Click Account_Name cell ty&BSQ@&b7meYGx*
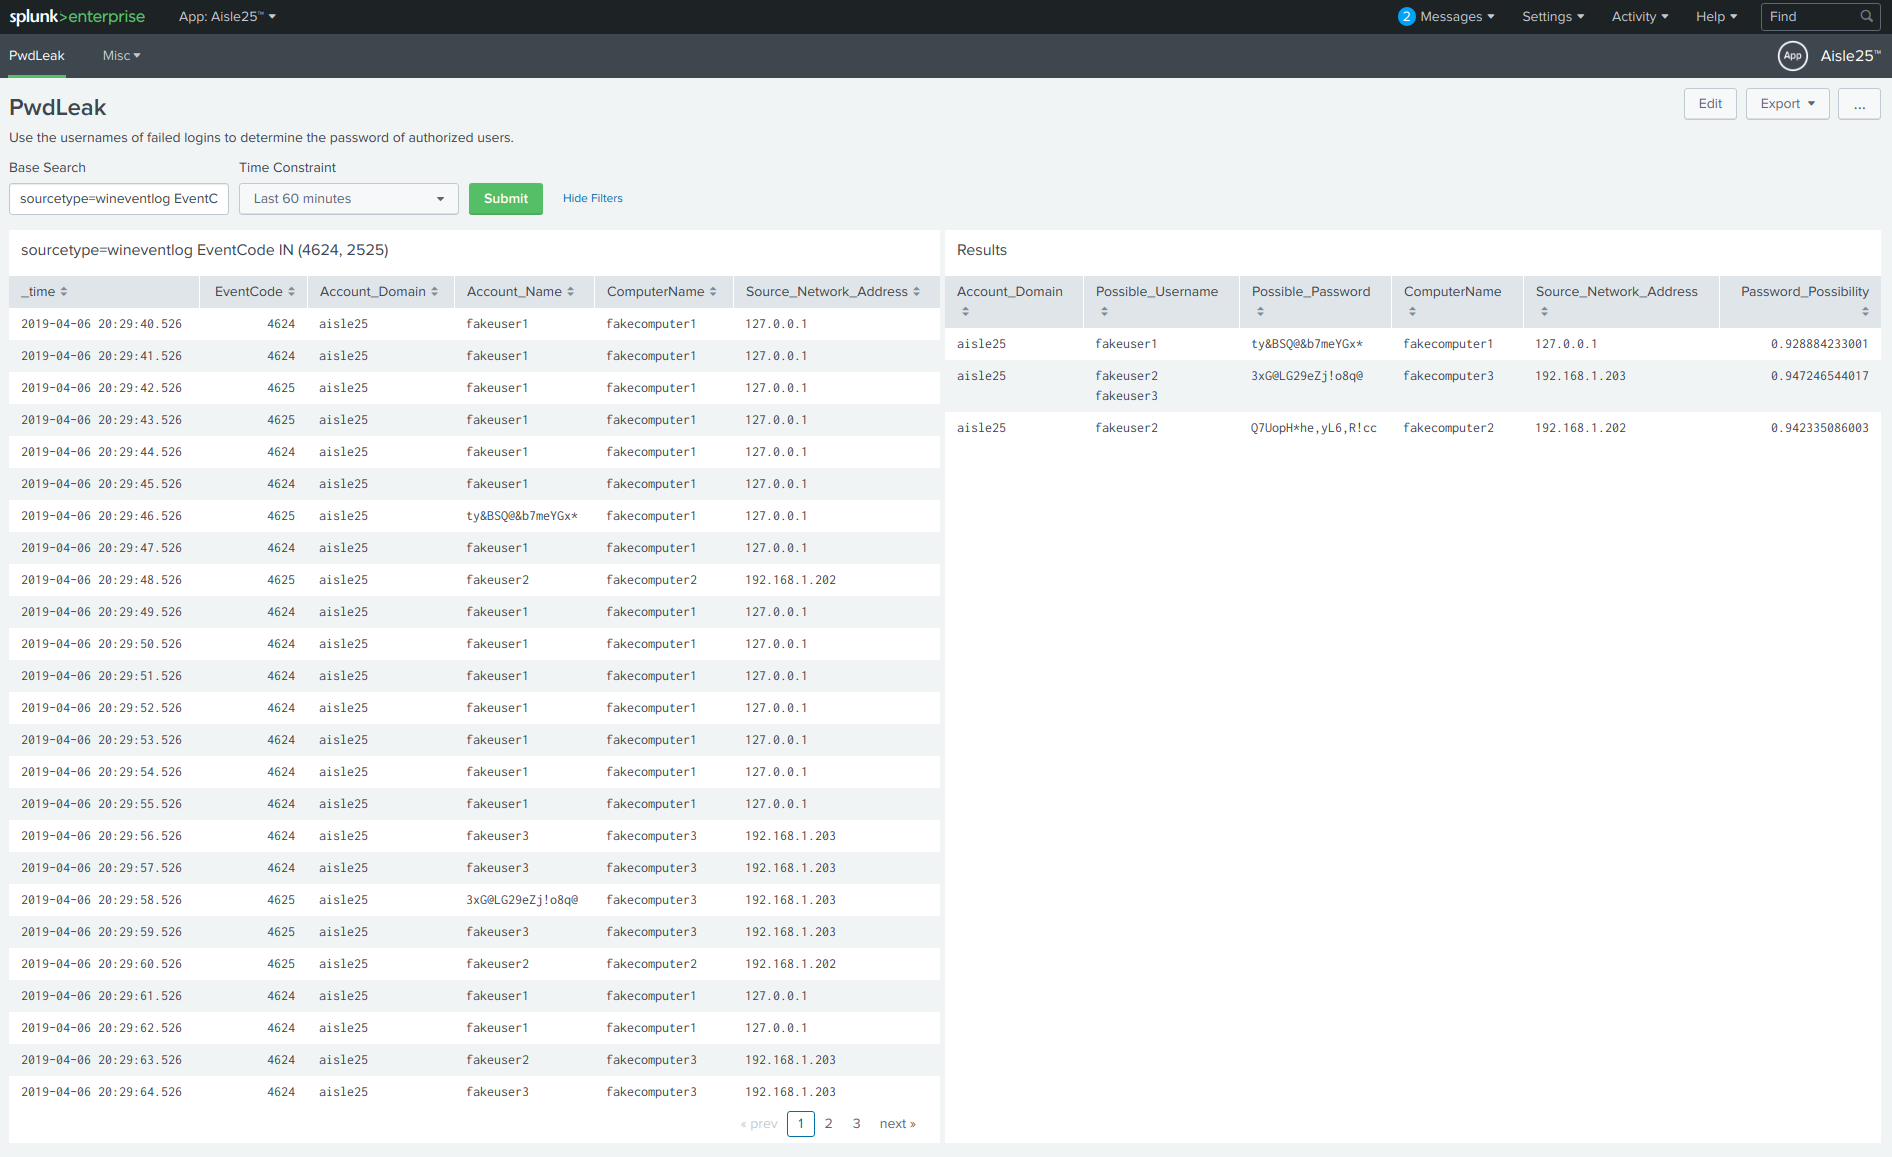The image size is (1892, 1157). [522, 516]
